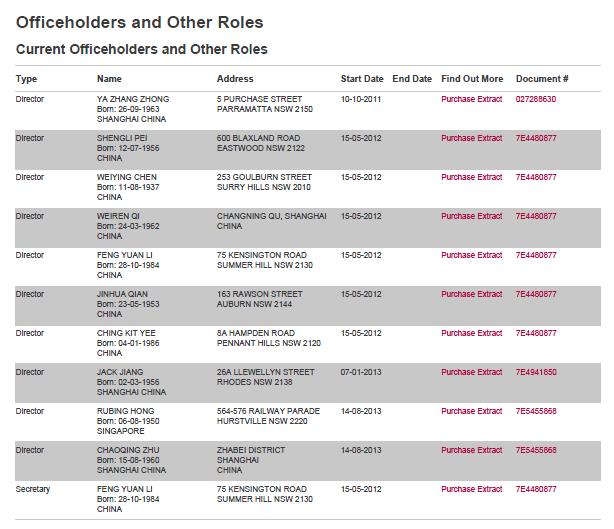This screenshot has width=614, height=529.
Task: Open document 7E4480877 for Shengli Pei
Action: 535,139
